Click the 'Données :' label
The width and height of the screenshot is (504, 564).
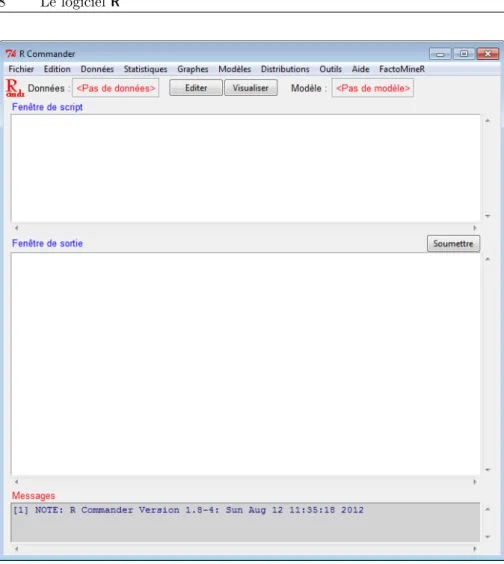(49, 88)
